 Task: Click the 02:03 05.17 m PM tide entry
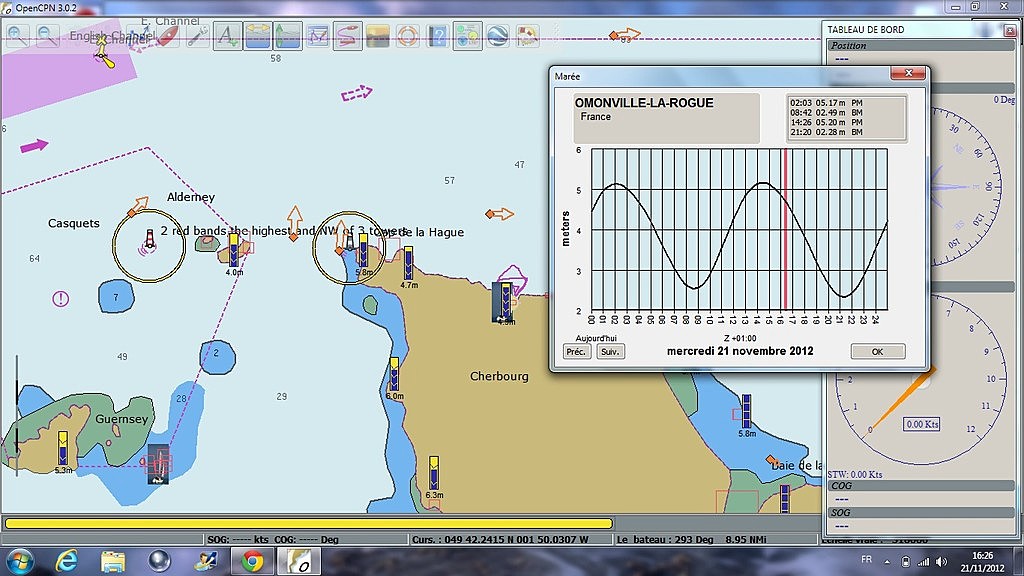point(826,103)
